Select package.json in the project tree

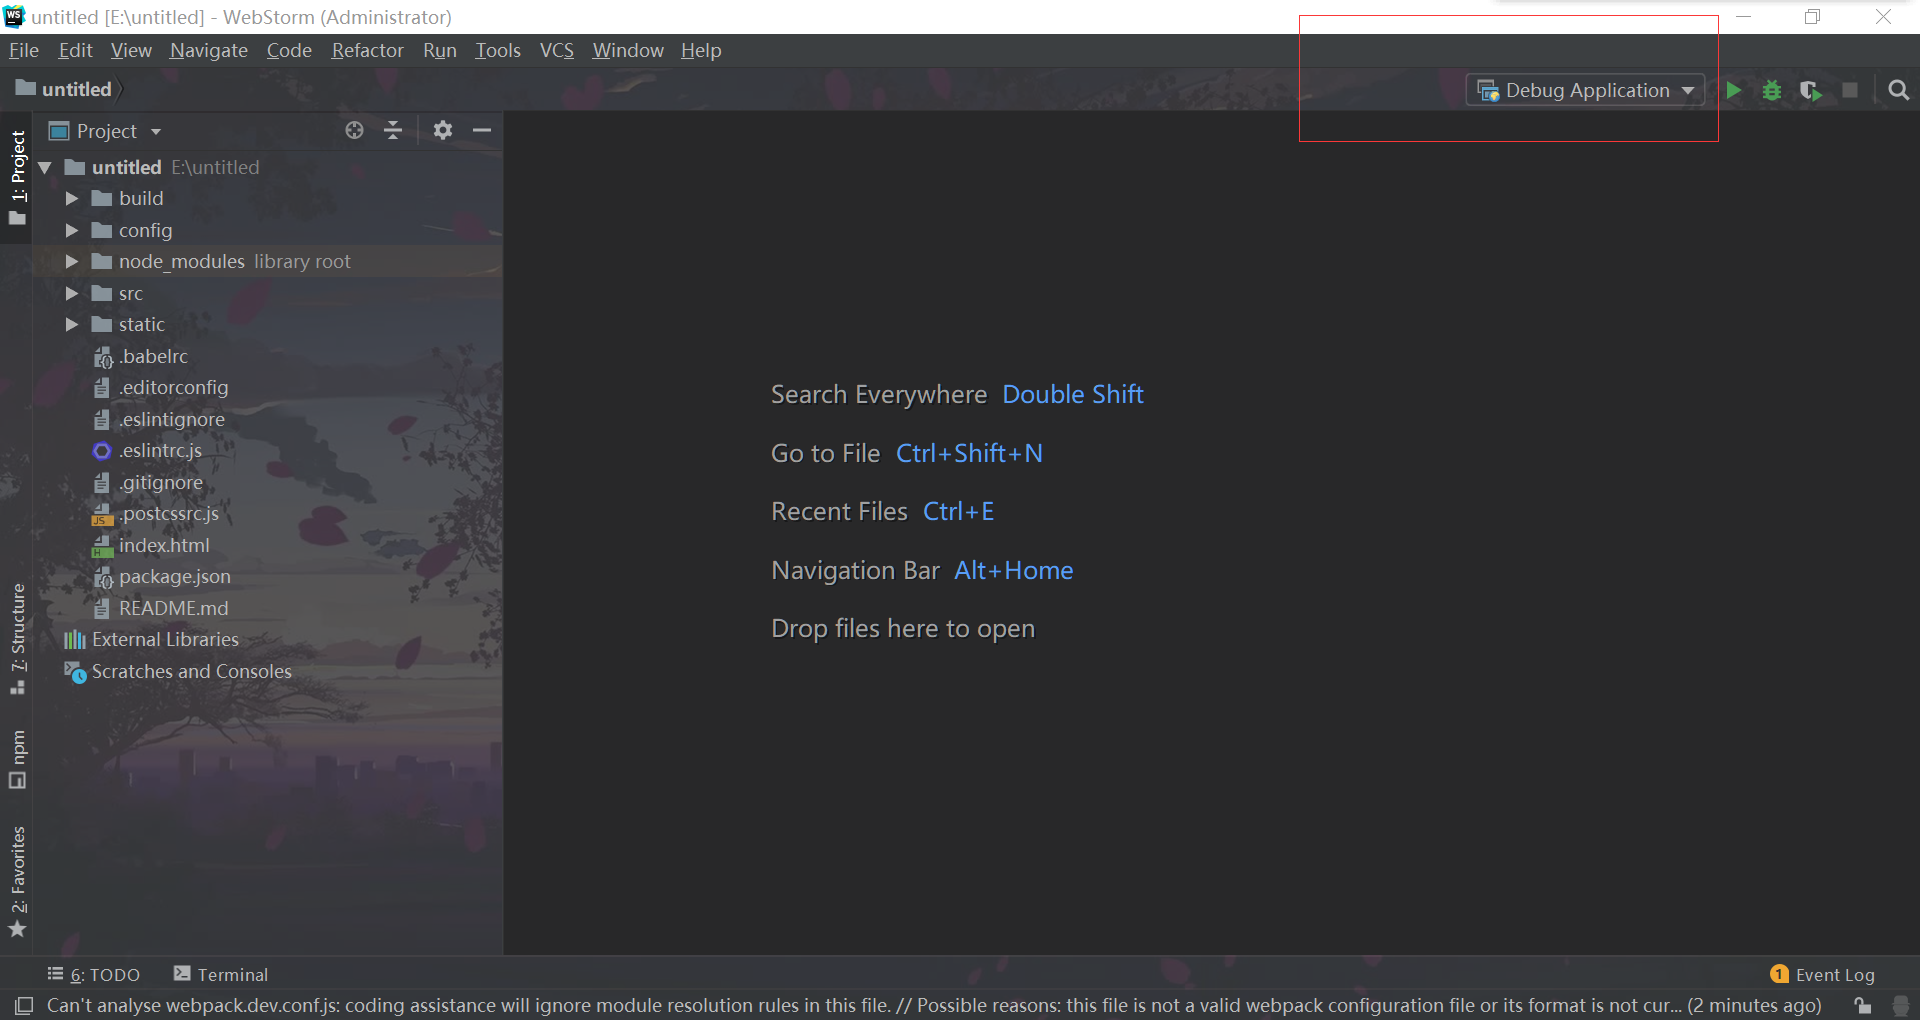click(174, 576)
